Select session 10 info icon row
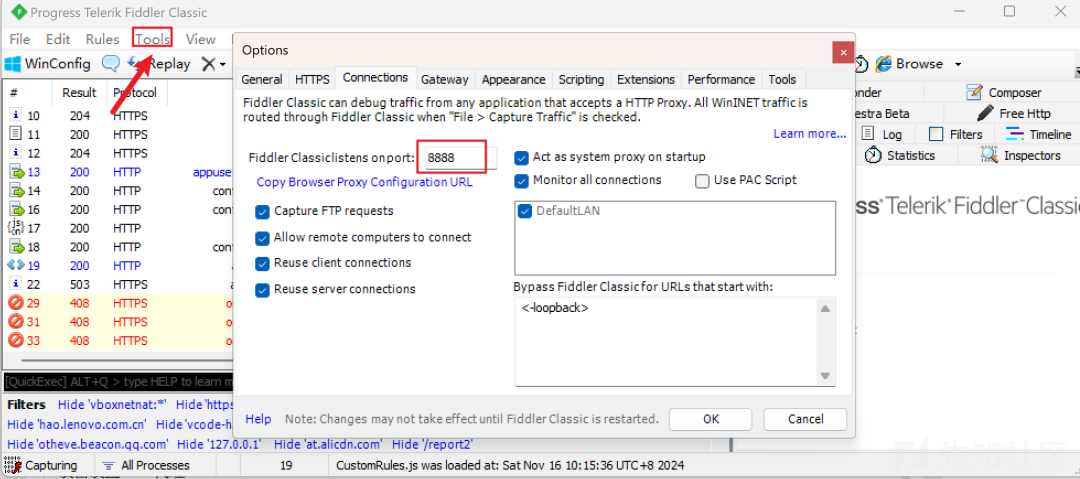The height and width of the screenshot is (479, 1080). coord(15,116)
